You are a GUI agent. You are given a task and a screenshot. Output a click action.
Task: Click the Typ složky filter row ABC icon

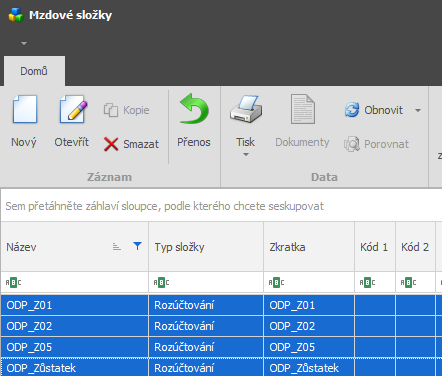click(x=161, y=283)
